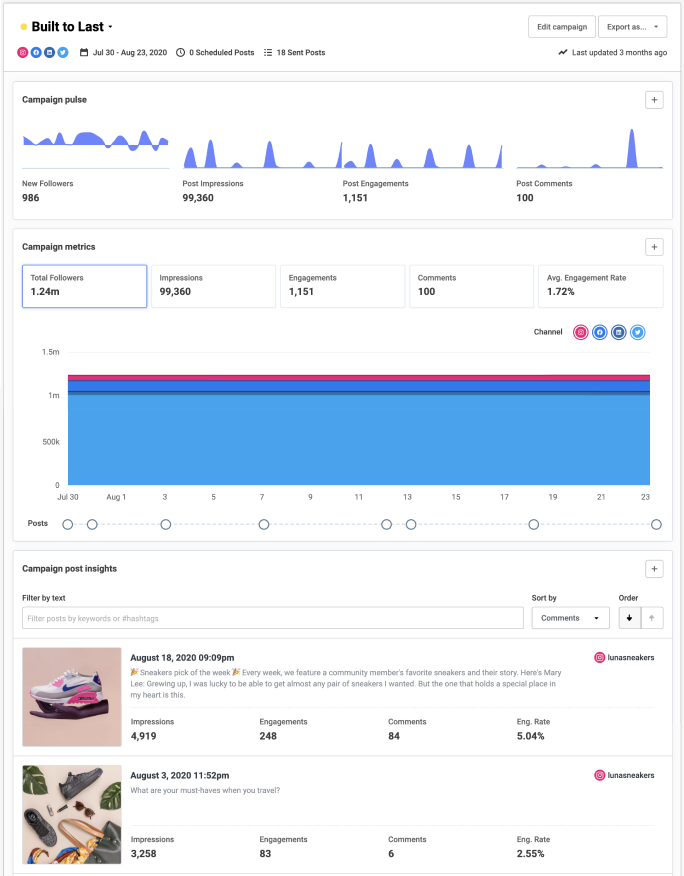Click the 0 Scheduled Posts link

point(221,53)
